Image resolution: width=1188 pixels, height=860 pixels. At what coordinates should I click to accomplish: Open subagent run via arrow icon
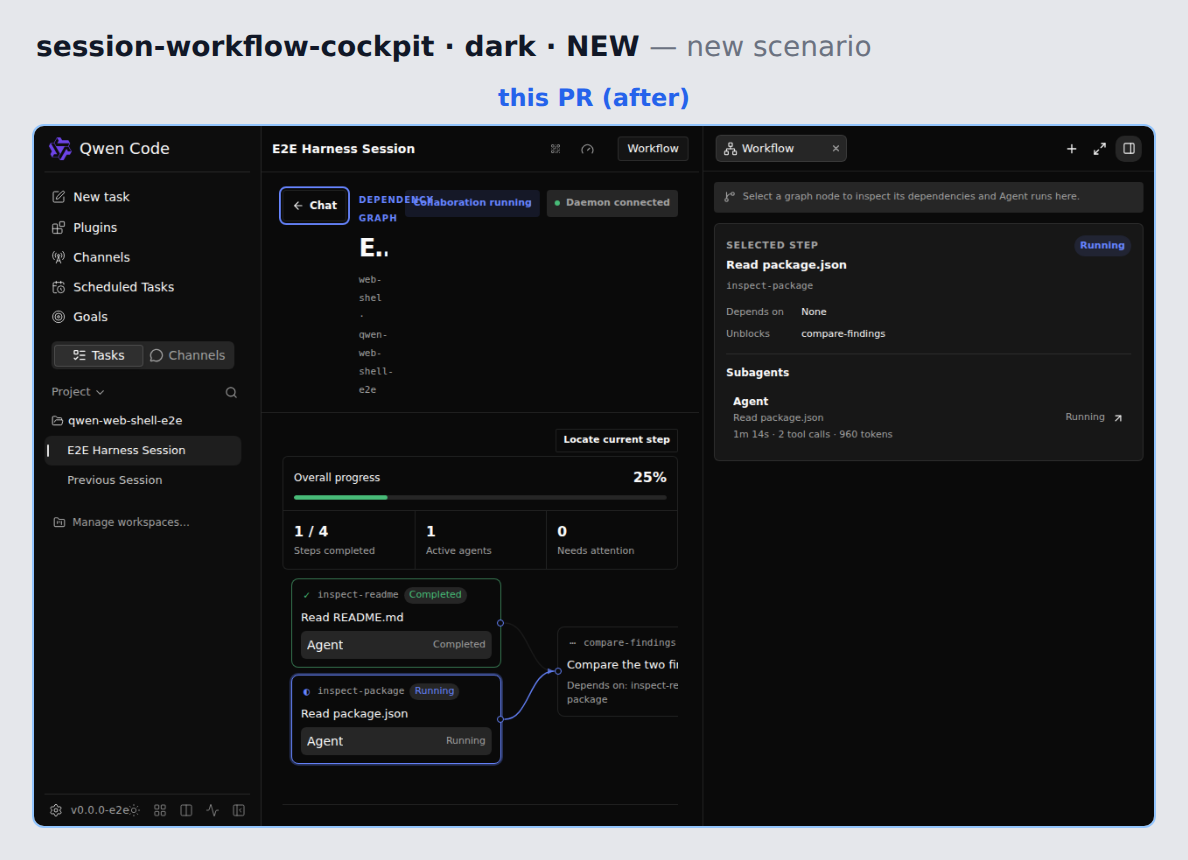(x=1118, y=417)
